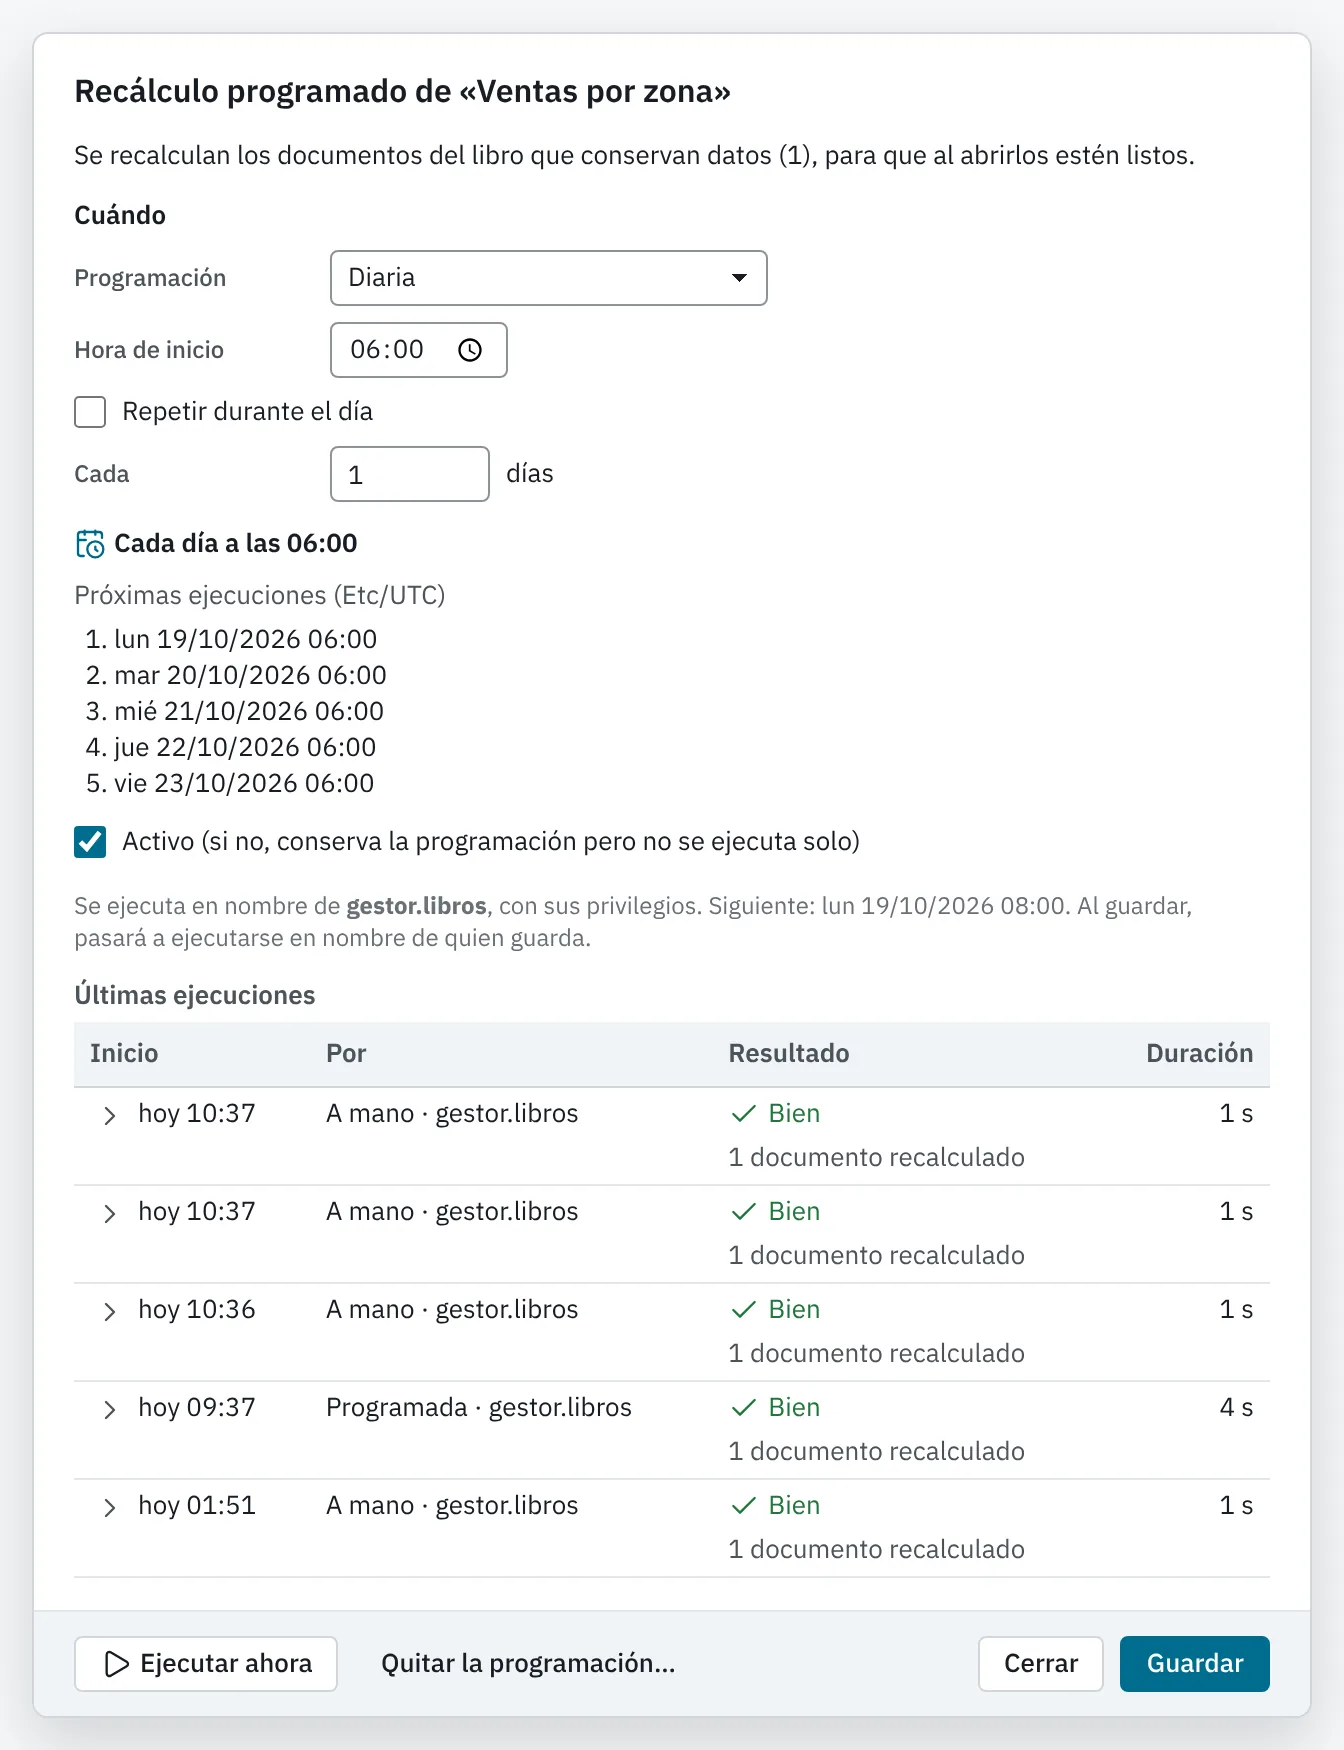Enable the "Repetir durante el día" checkbox

click(x=90, y=412)
